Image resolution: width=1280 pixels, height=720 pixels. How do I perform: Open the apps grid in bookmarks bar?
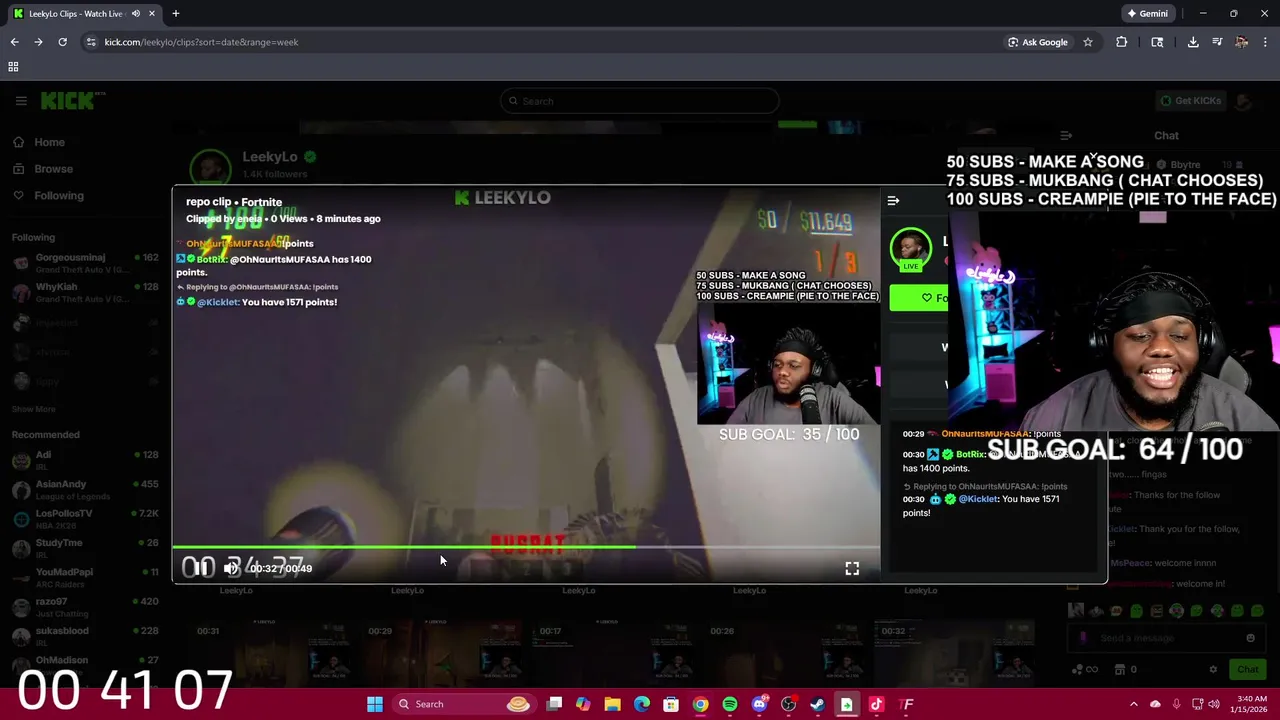tap(13, 67)
